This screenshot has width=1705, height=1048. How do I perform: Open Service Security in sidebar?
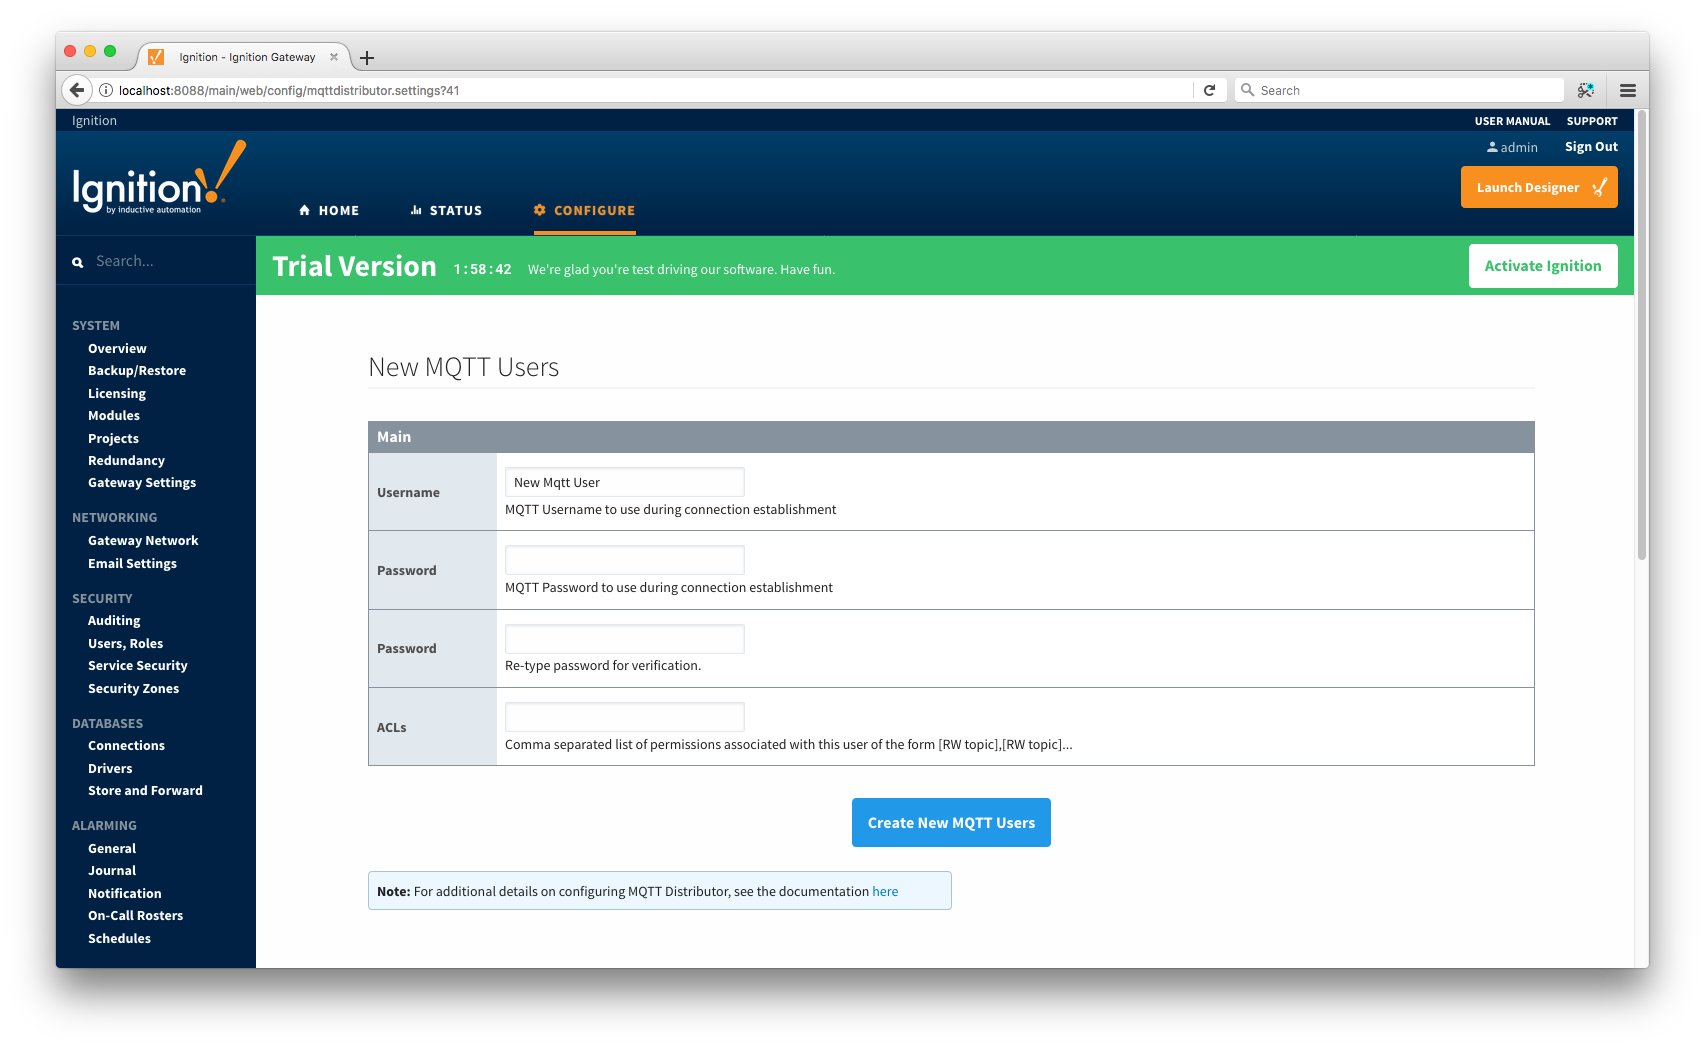click(x=138, y=665)
